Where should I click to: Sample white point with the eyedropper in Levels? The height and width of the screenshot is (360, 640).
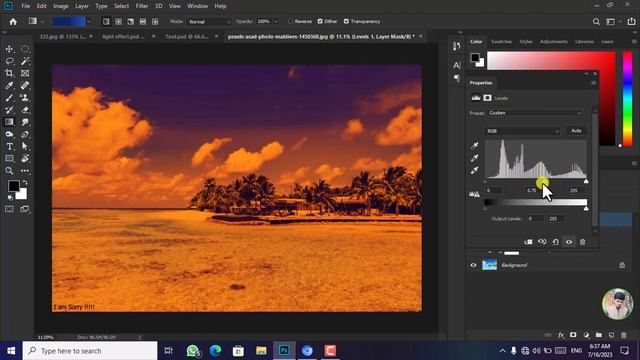pyautogui.click(x=475, y=170)
